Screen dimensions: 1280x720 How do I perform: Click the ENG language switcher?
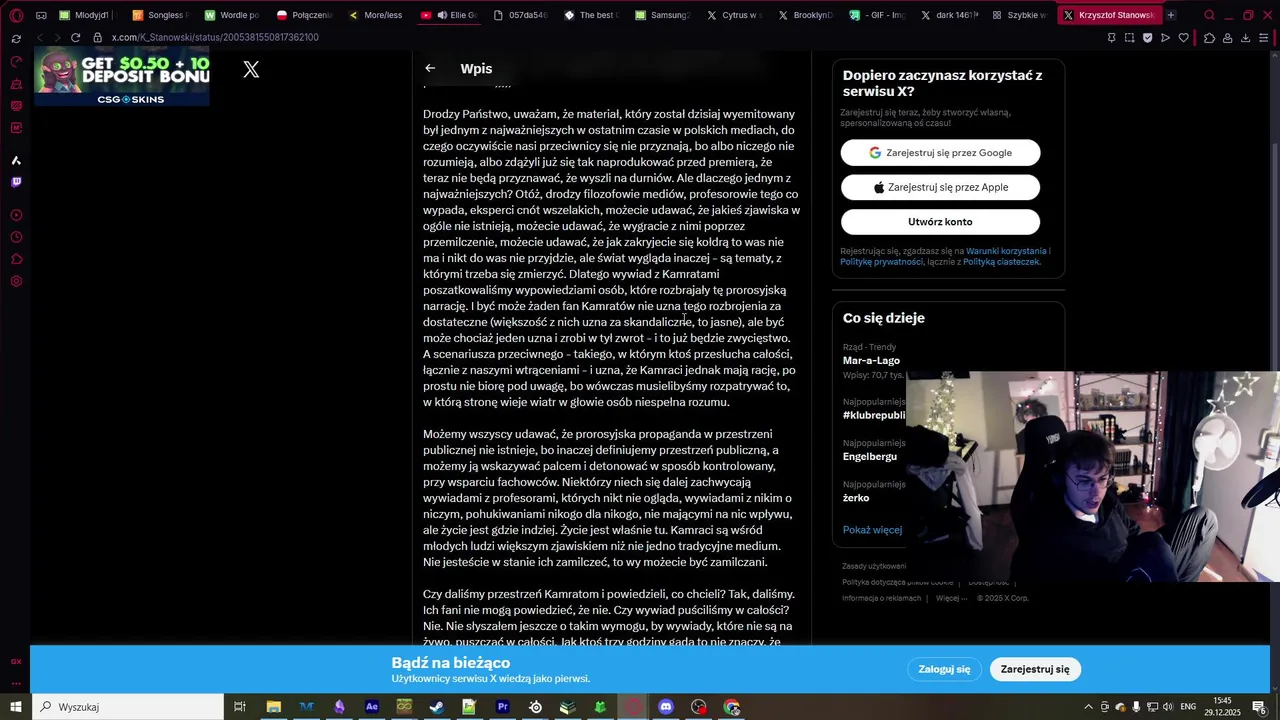(x=1188, y=707)
